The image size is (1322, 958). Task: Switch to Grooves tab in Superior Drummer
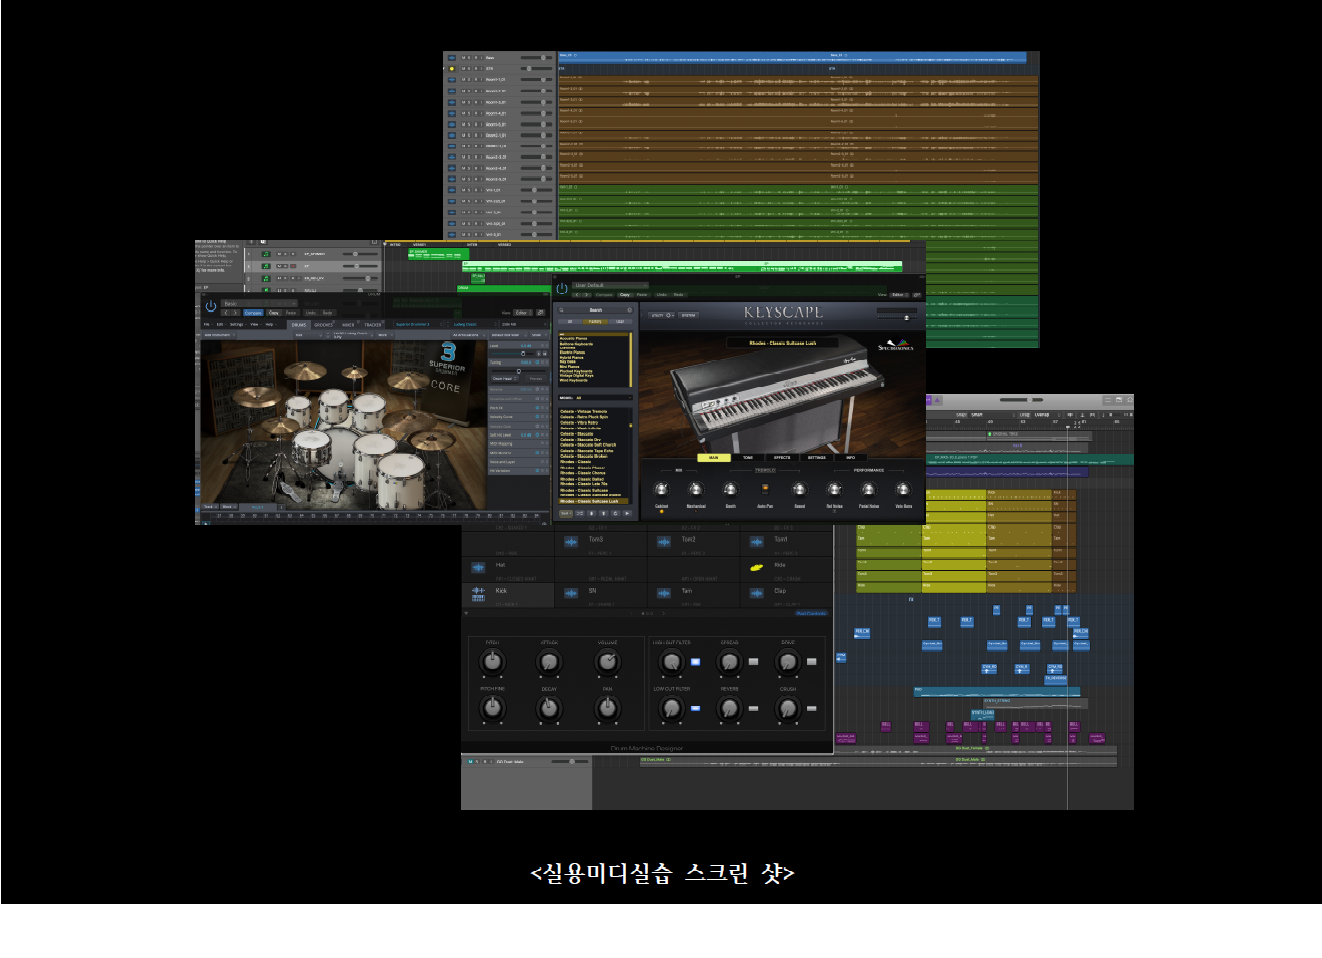pyautogui.click(x=323, y=325)
